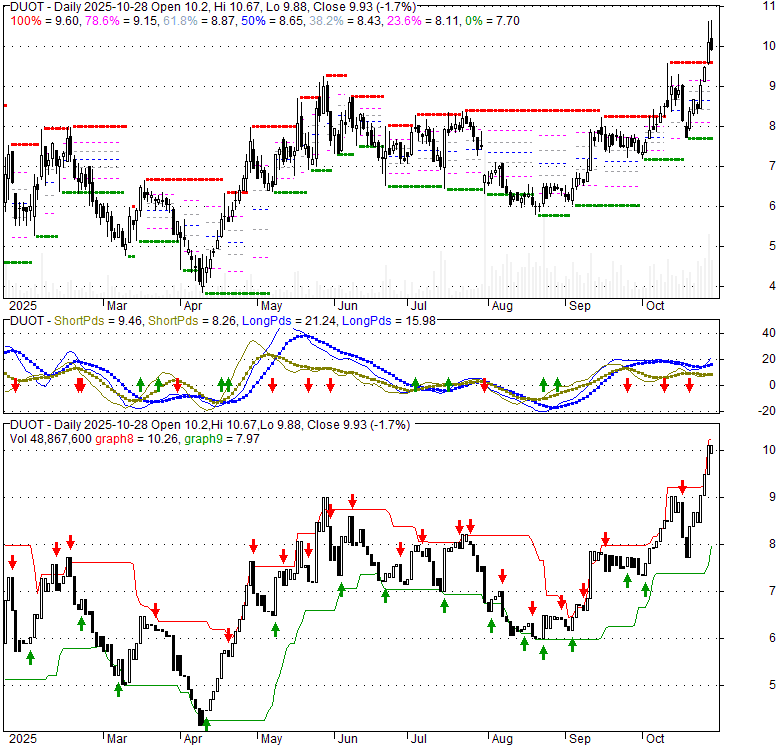Click the Oct label under bottom chart

click(655, 739)
